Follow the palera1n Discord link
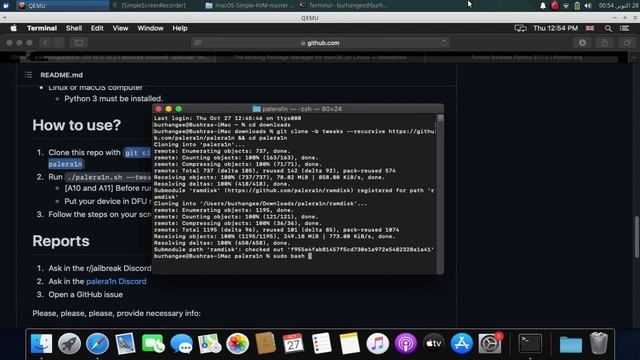Image resolution: width=640 pixels, height=360 pixels. click(116, 281)
